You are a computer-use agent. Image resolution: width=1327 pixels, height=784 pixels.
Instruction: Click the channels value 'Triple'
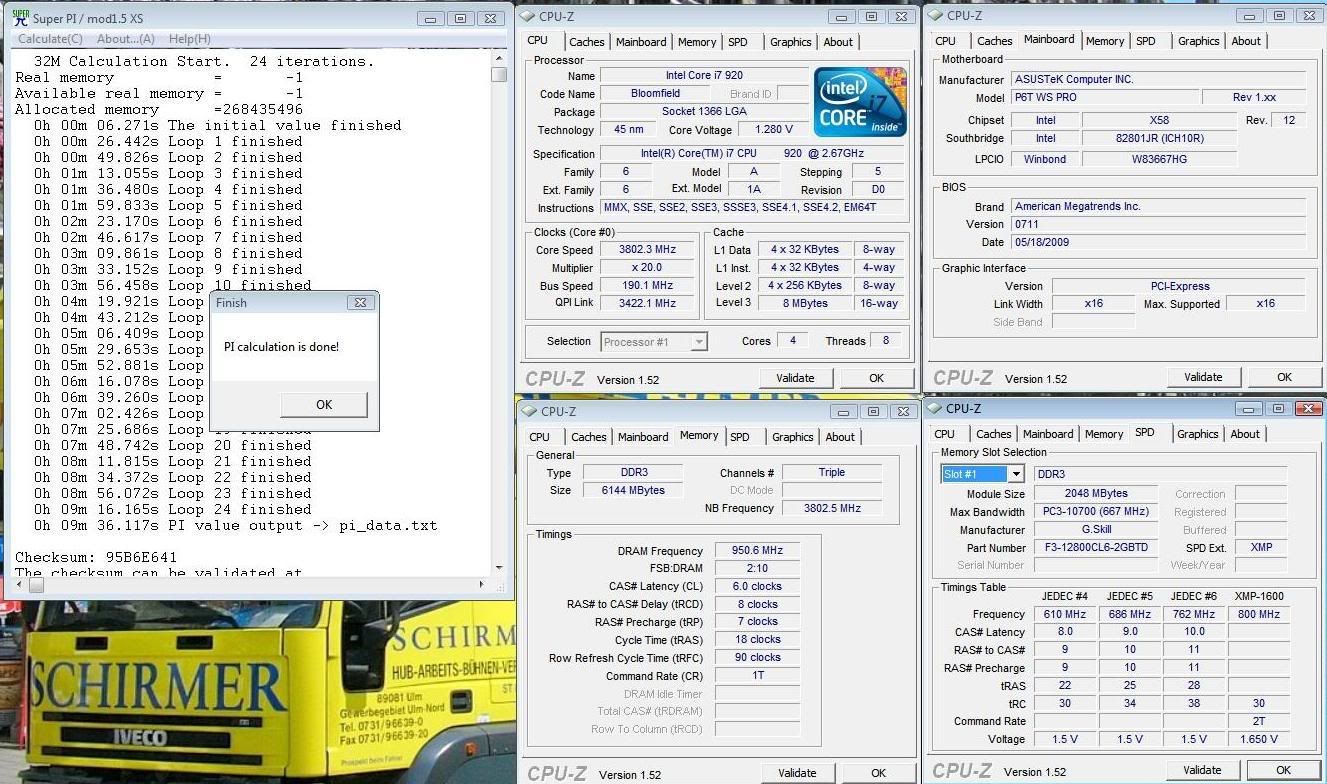831,473
